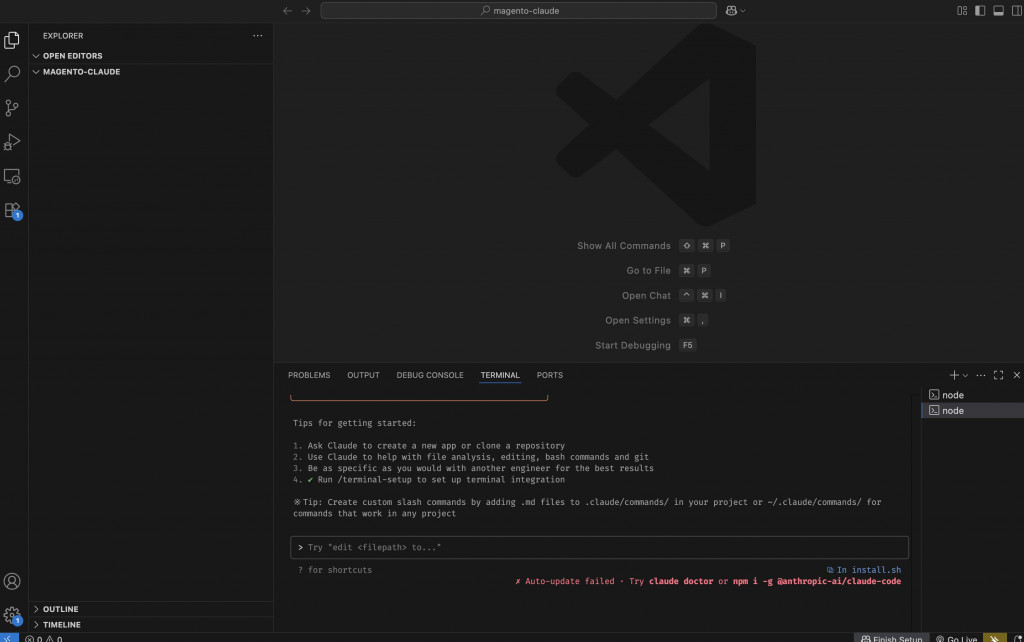This screenshot has height=642, width=1024.
Task: Open the launch profile dropdown beside plus
Action: (965, 376)
